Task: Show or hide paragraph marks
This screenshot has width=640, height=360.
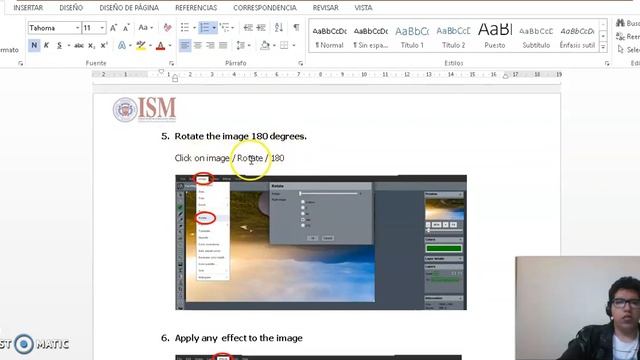Action: tap(296, 28)
